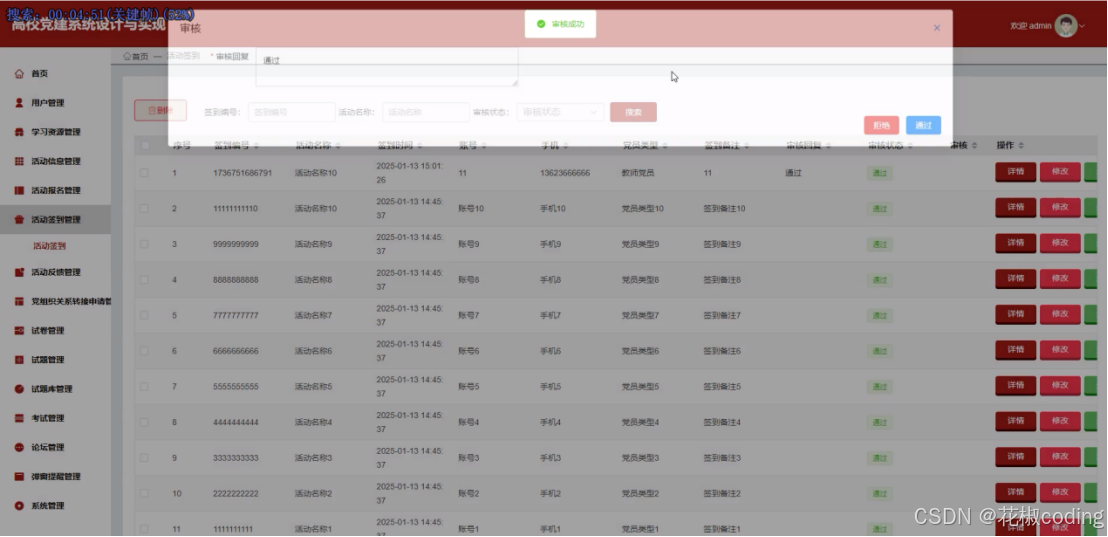Viewport: 1108px width, 537px height.
Task: Sort table by 活动名称 column arrows
Action: point(338,146)
